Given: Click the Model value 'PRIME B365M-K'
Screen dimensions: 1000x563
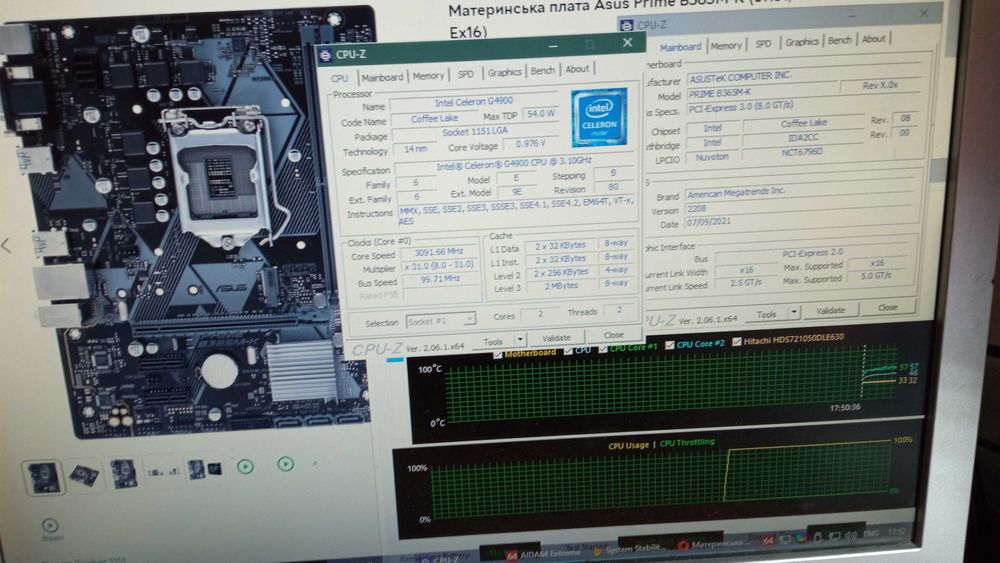Looking at the screenshot, I should tap(759, 93).
